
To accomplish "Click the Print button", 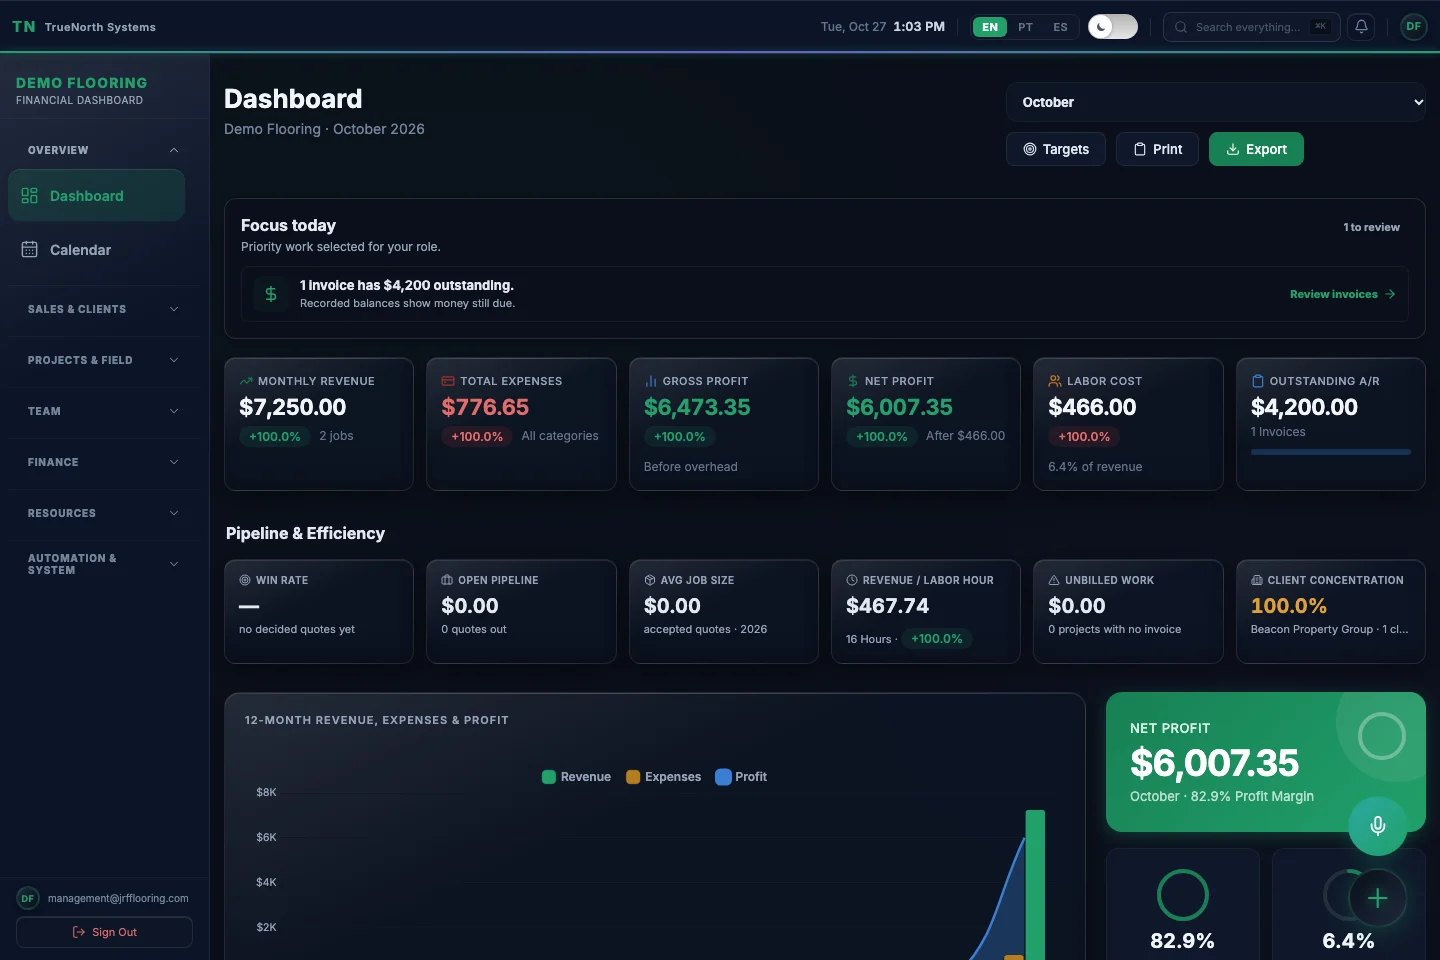I will pyautogui.click(x=1157, y=149).
